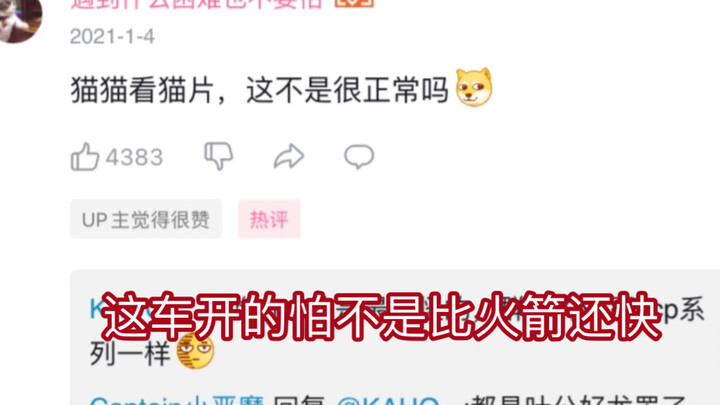Click the 2021-1-4 comment date
The image size is (720, 405).
pyautogui.click(x=112, y=36)
